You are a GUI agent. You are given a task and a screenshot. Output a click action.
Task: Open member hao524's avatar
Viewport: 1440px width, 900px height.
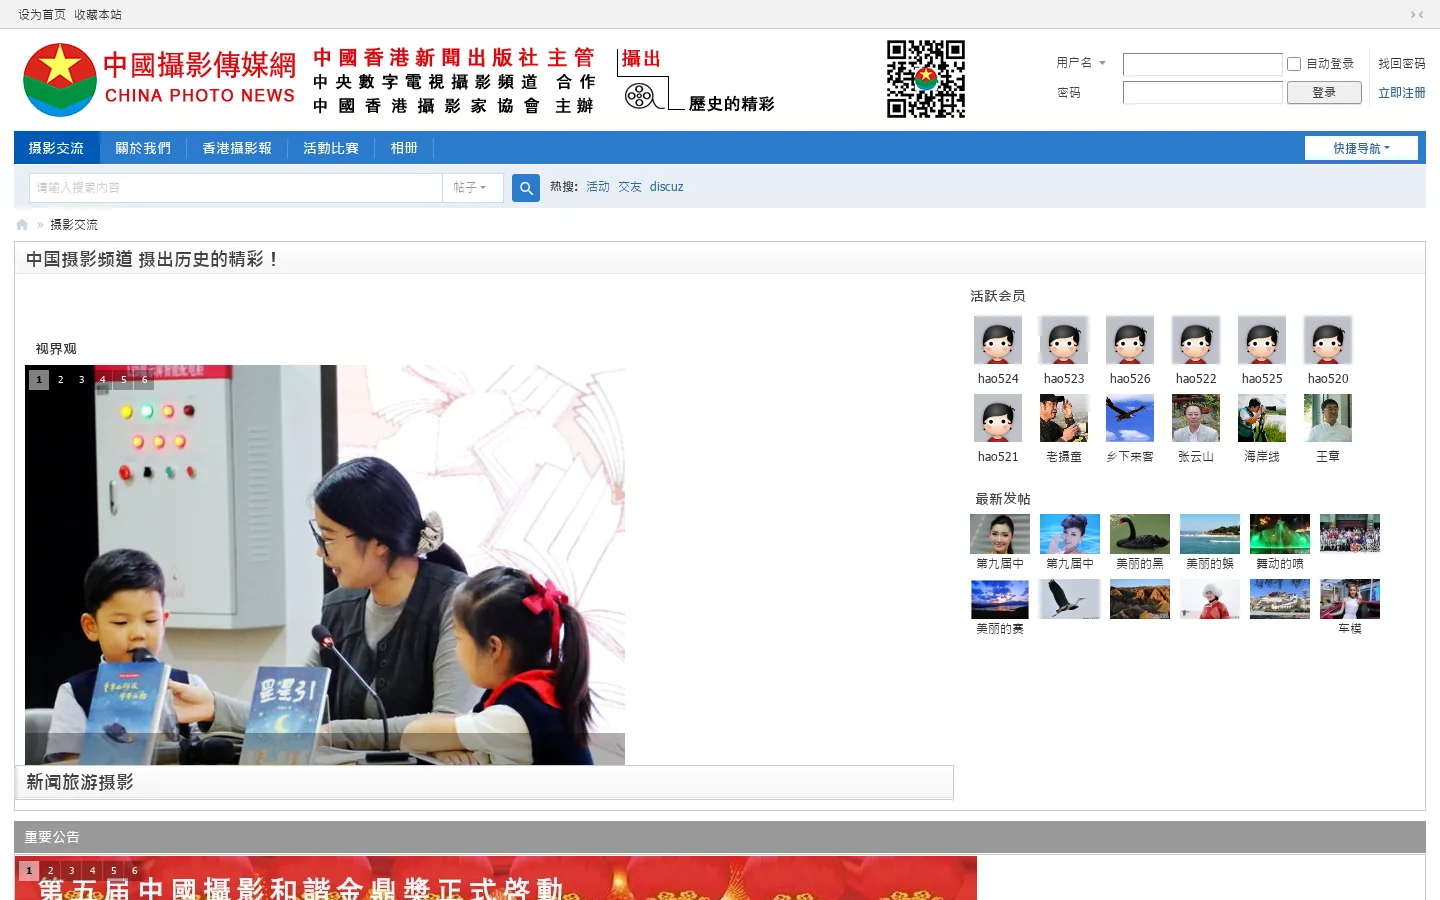[998, 340]
